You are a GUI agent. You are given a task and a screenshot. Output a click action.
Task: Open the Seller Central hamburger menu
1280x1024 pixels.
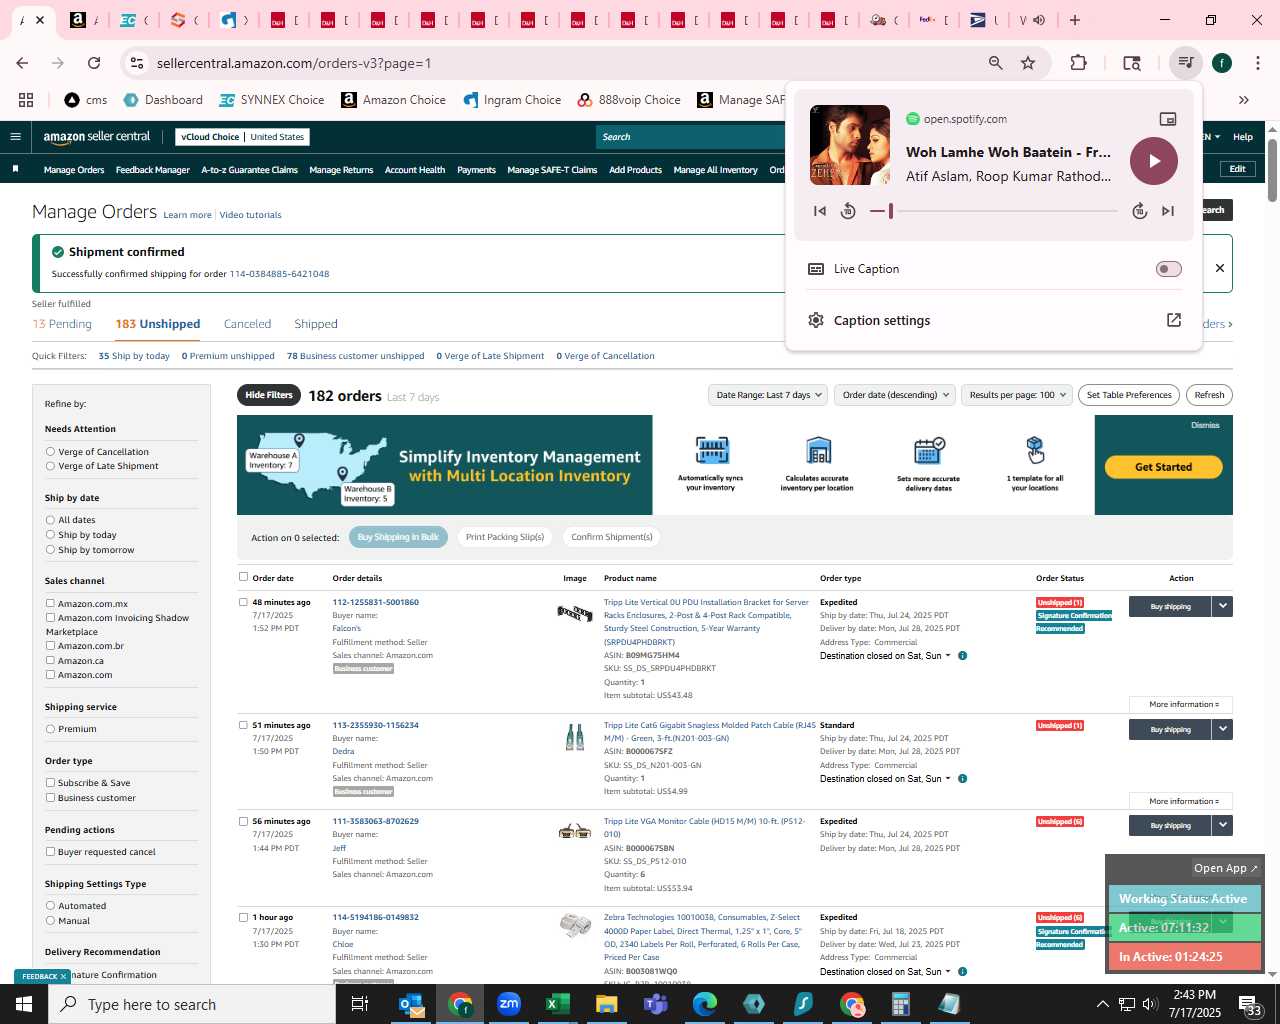pyautogui.click(x=15, y=137)
